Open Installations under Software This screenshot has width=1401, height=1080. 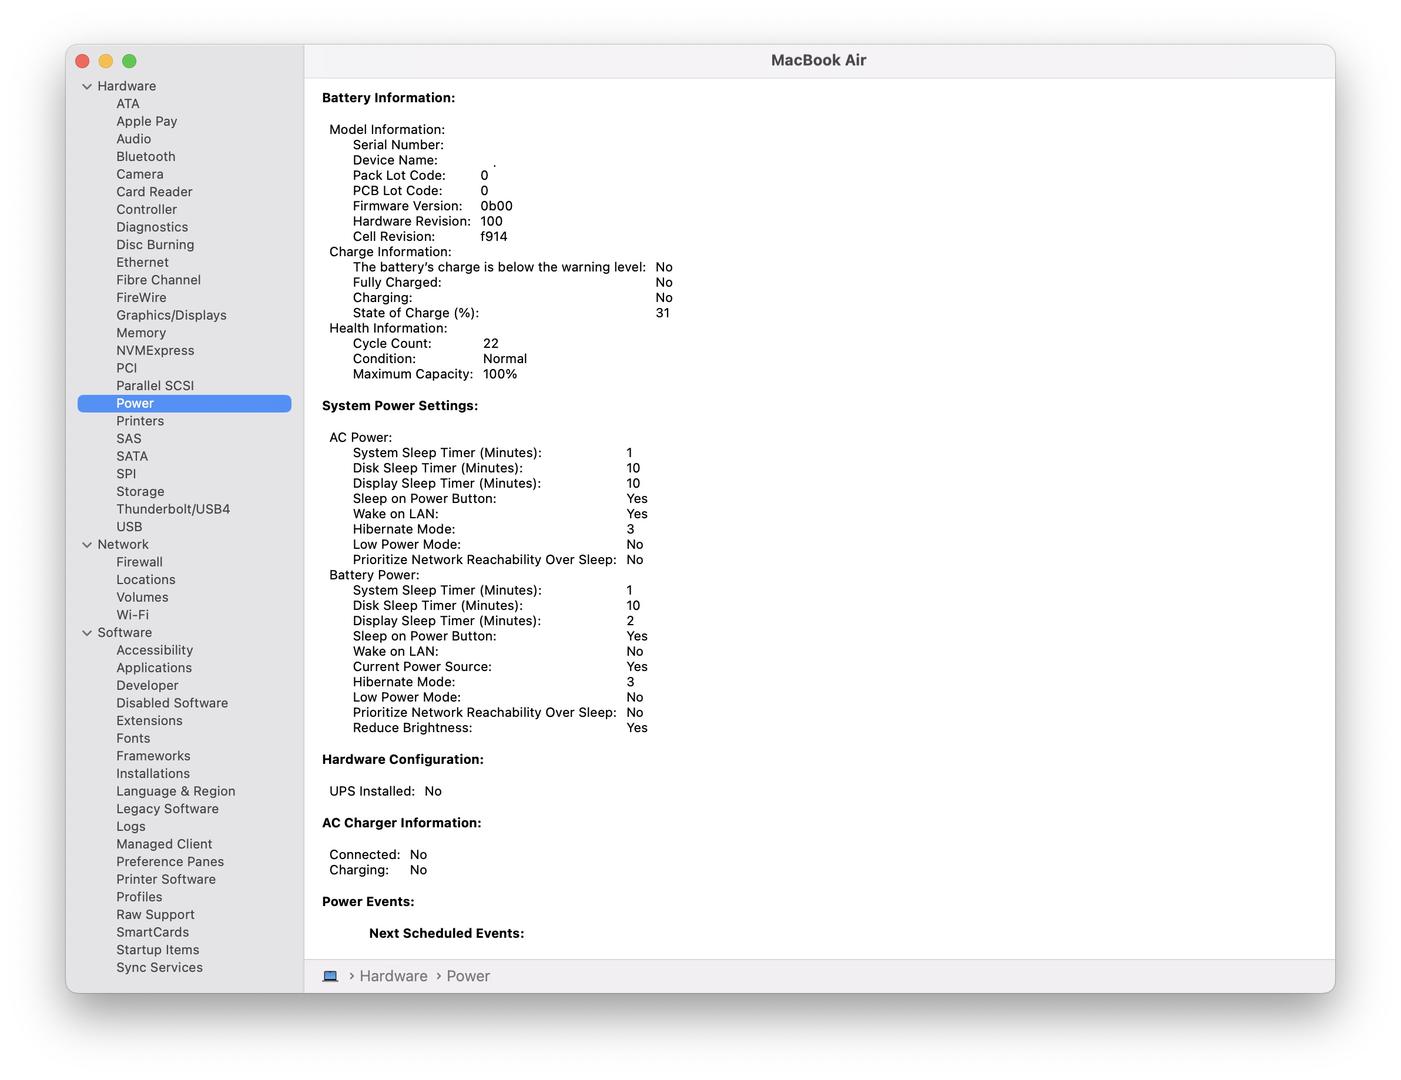coord(153,774)
